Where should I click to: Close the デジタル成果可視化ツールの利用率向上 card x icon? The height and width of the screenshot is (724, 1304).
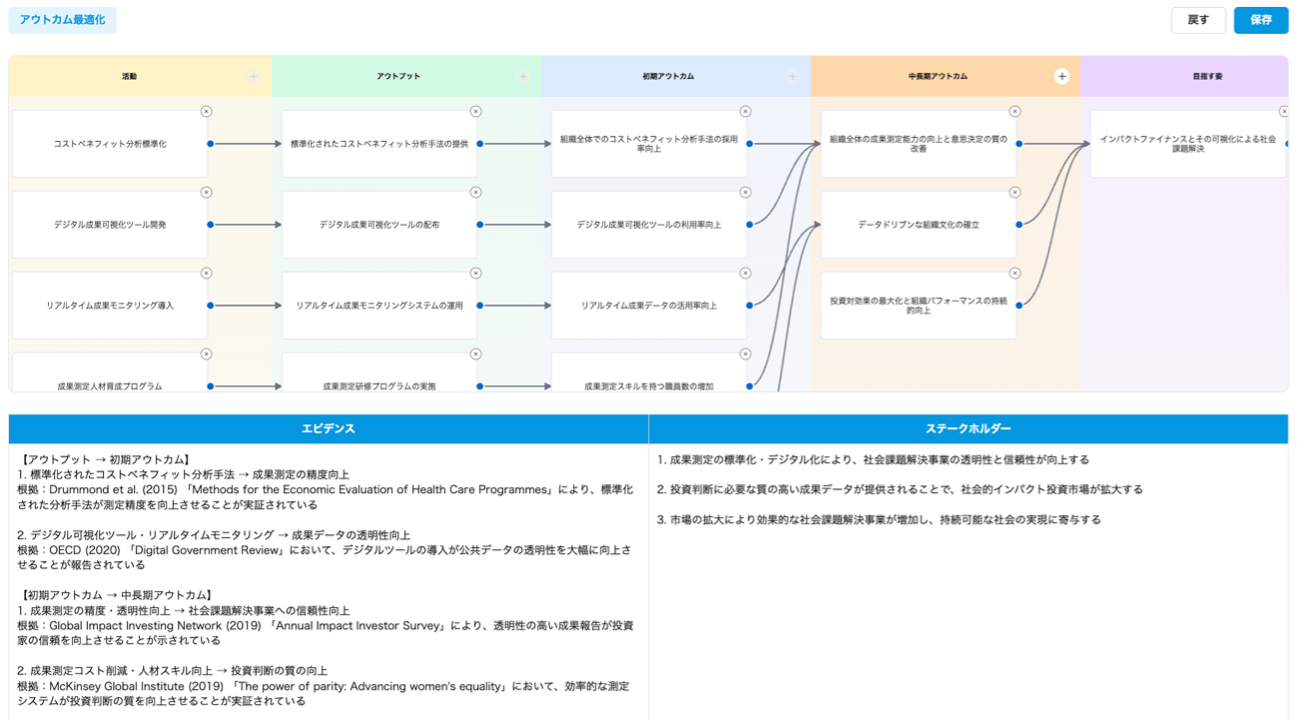745,192
